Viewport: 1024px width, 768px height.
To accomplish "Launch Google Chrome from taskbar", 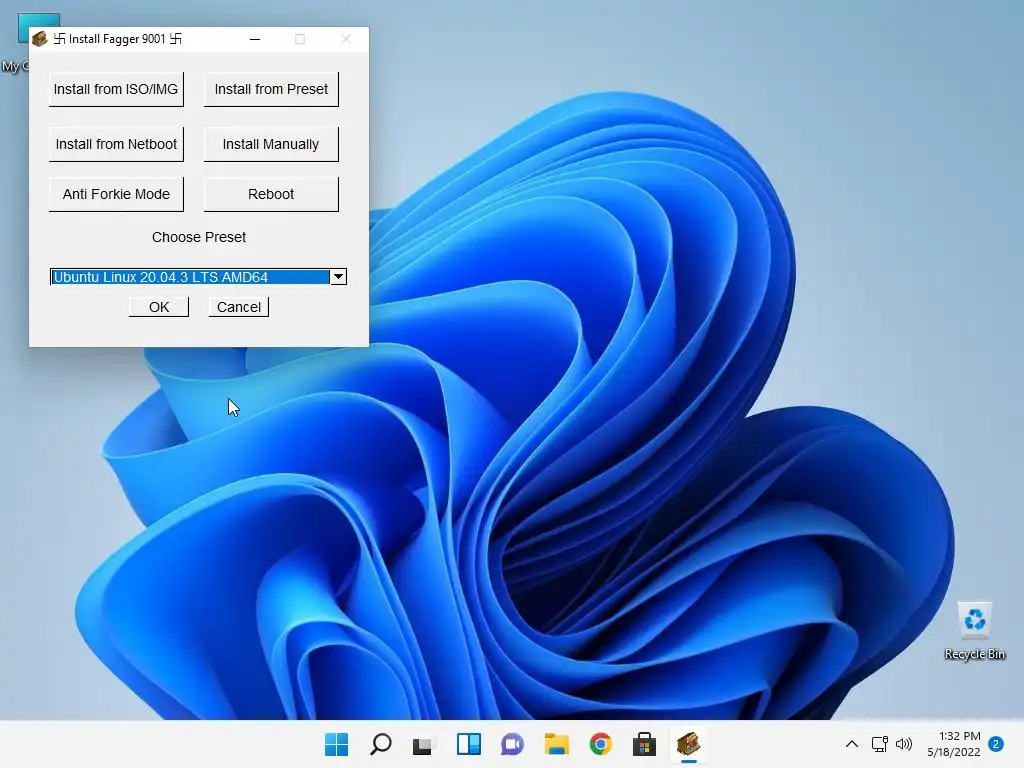I will click(x=600, y=744).
